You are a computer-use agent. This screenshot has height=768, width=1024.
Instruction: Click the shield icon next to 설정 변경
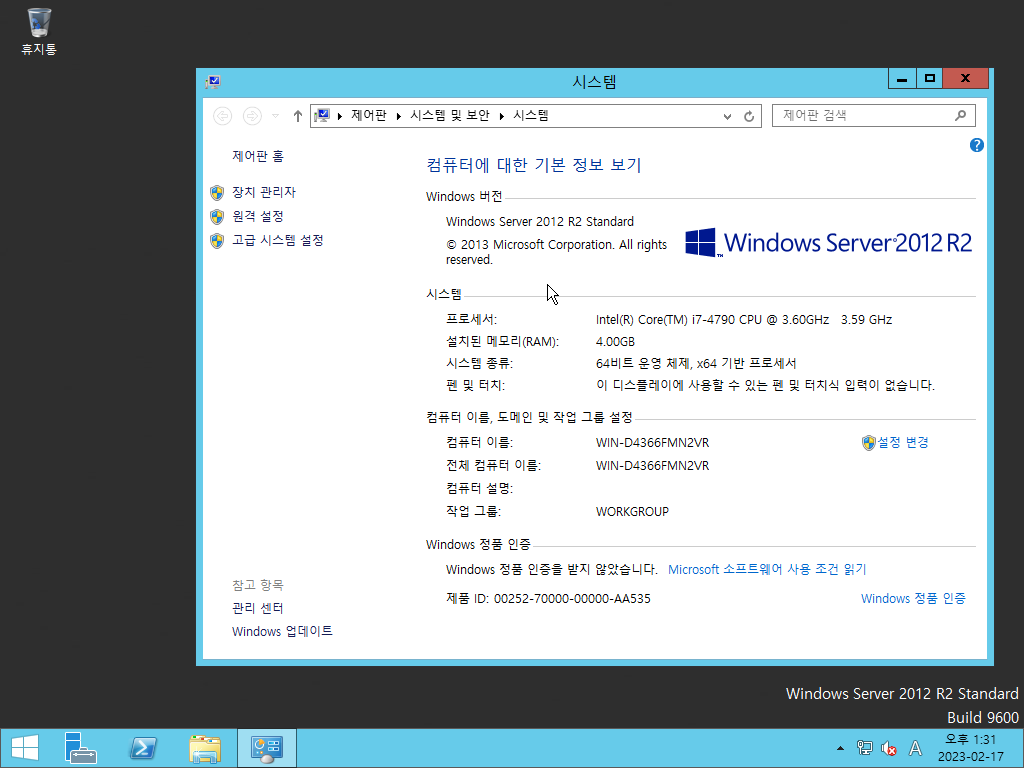click(869, 443)
